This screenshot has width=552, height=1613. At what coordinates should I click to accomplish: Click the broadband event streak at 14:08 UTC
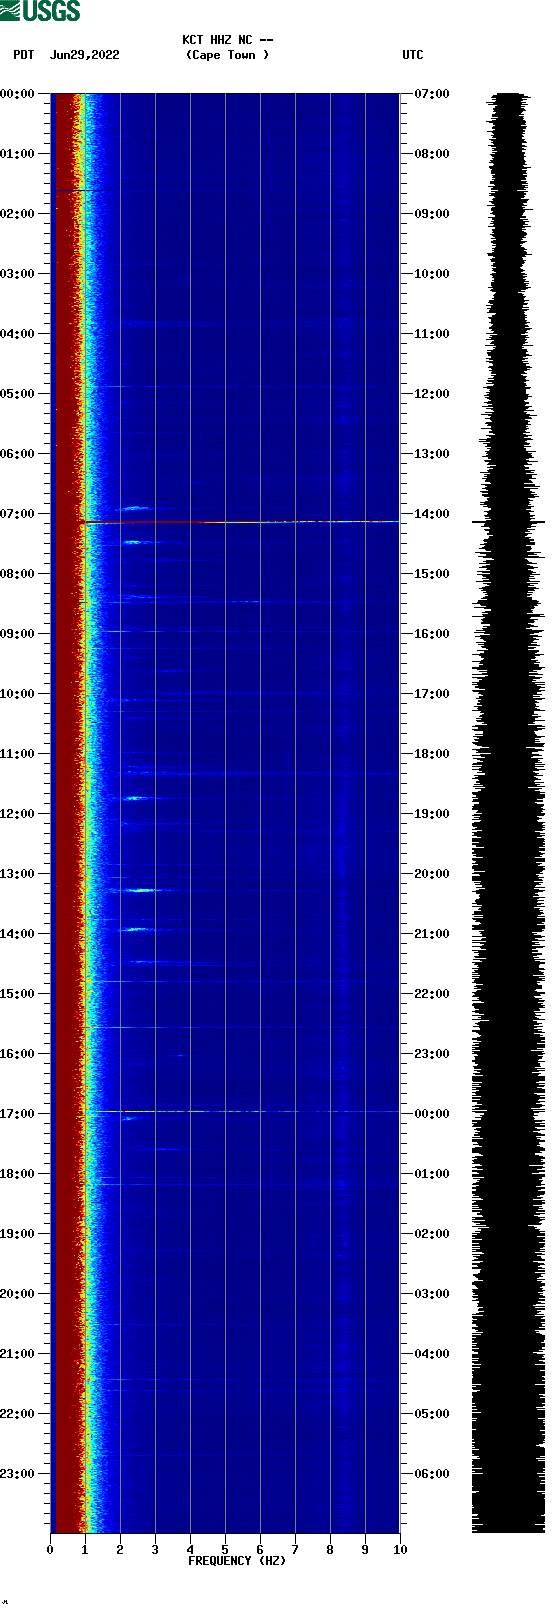tap(241, 522)
